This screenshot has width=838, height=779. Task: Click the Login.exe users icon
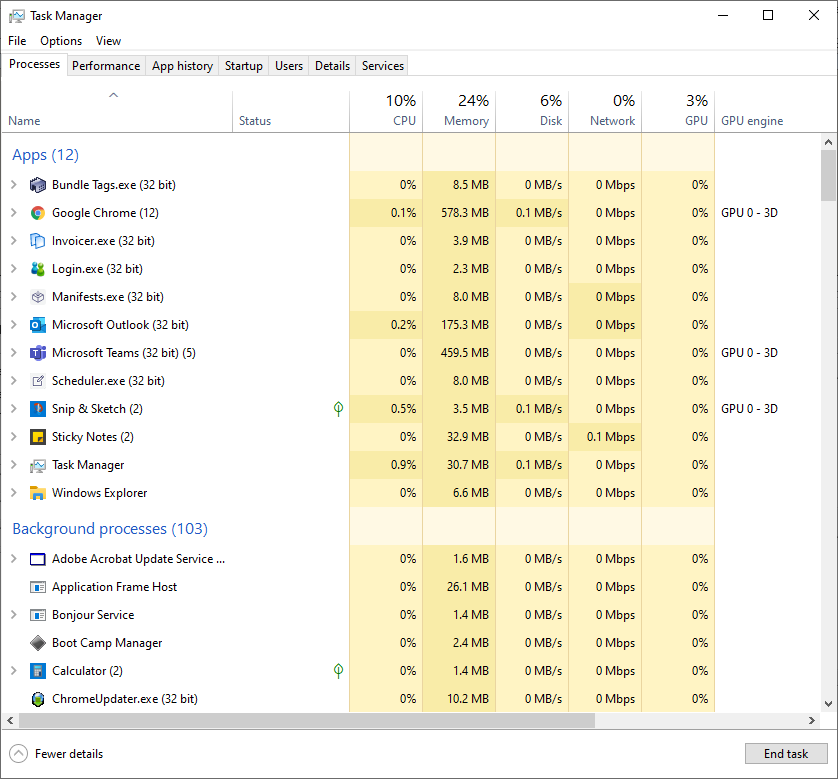[37, 269]
